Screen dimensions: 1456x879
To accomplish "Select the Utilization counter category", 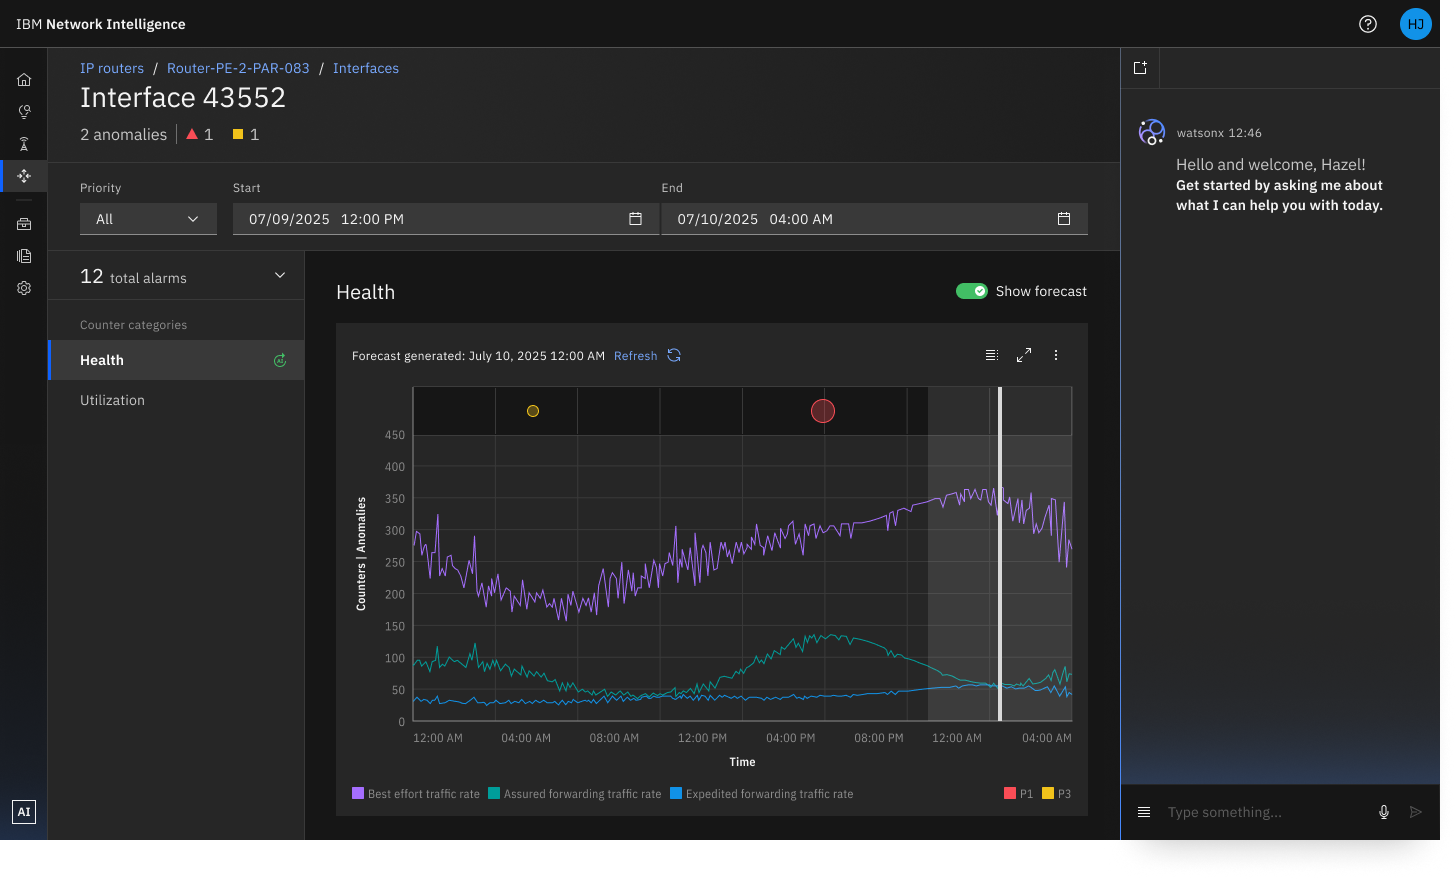I will [112, 399].
